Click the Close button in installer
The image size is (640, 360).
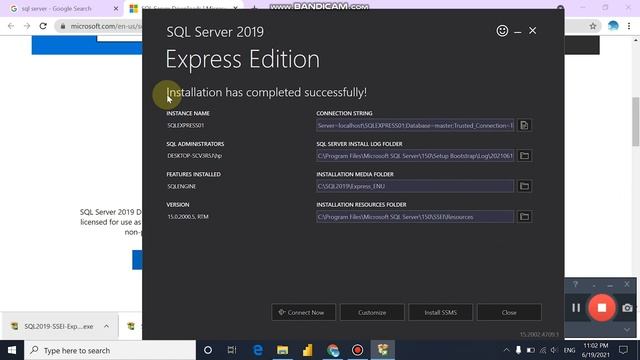click(509, 312)
